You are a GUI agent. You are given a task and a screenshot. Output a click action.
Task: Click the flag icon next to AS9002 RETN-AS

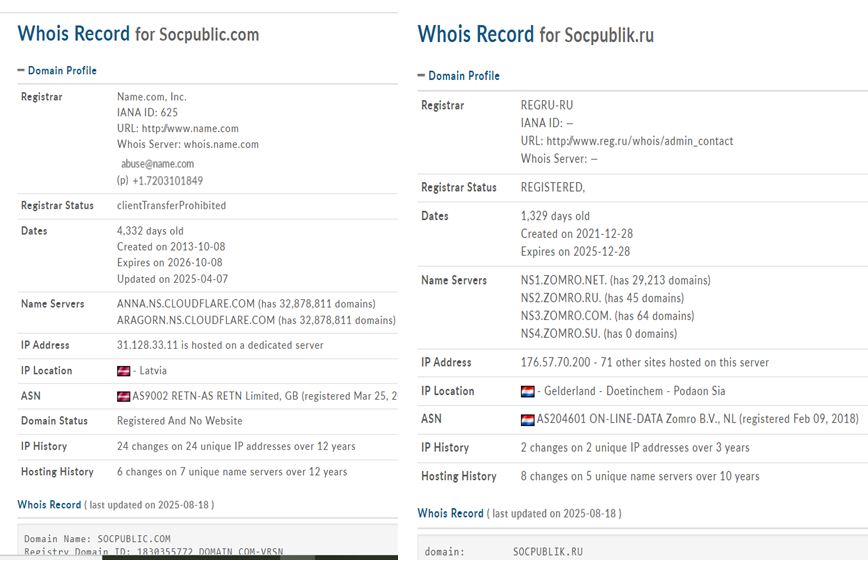123,396
